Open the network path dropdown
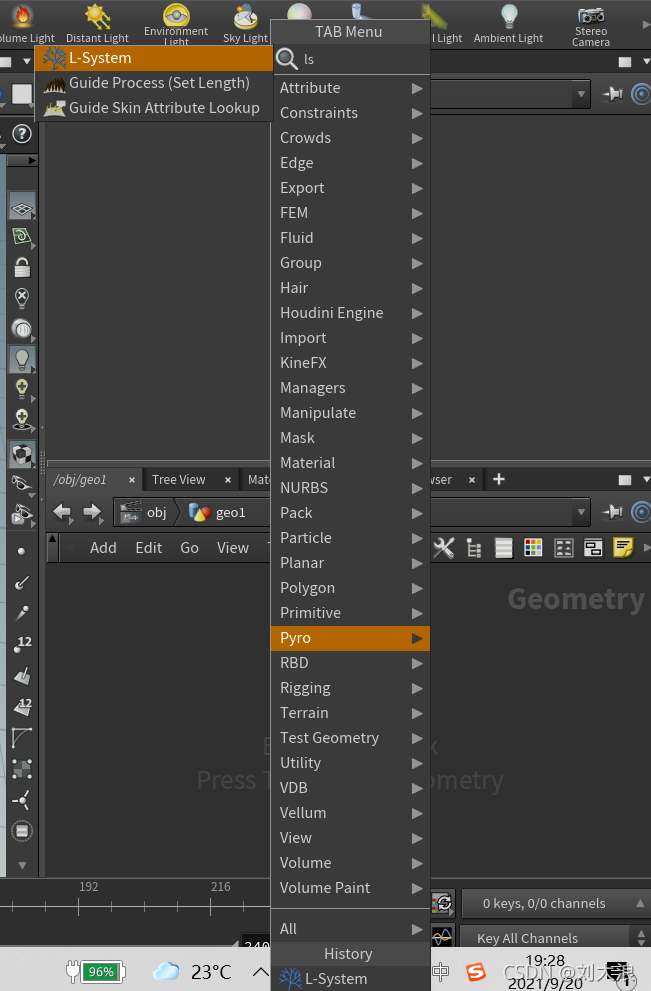The width and height of the screenshot is (651, 991). tap(581, 512)
